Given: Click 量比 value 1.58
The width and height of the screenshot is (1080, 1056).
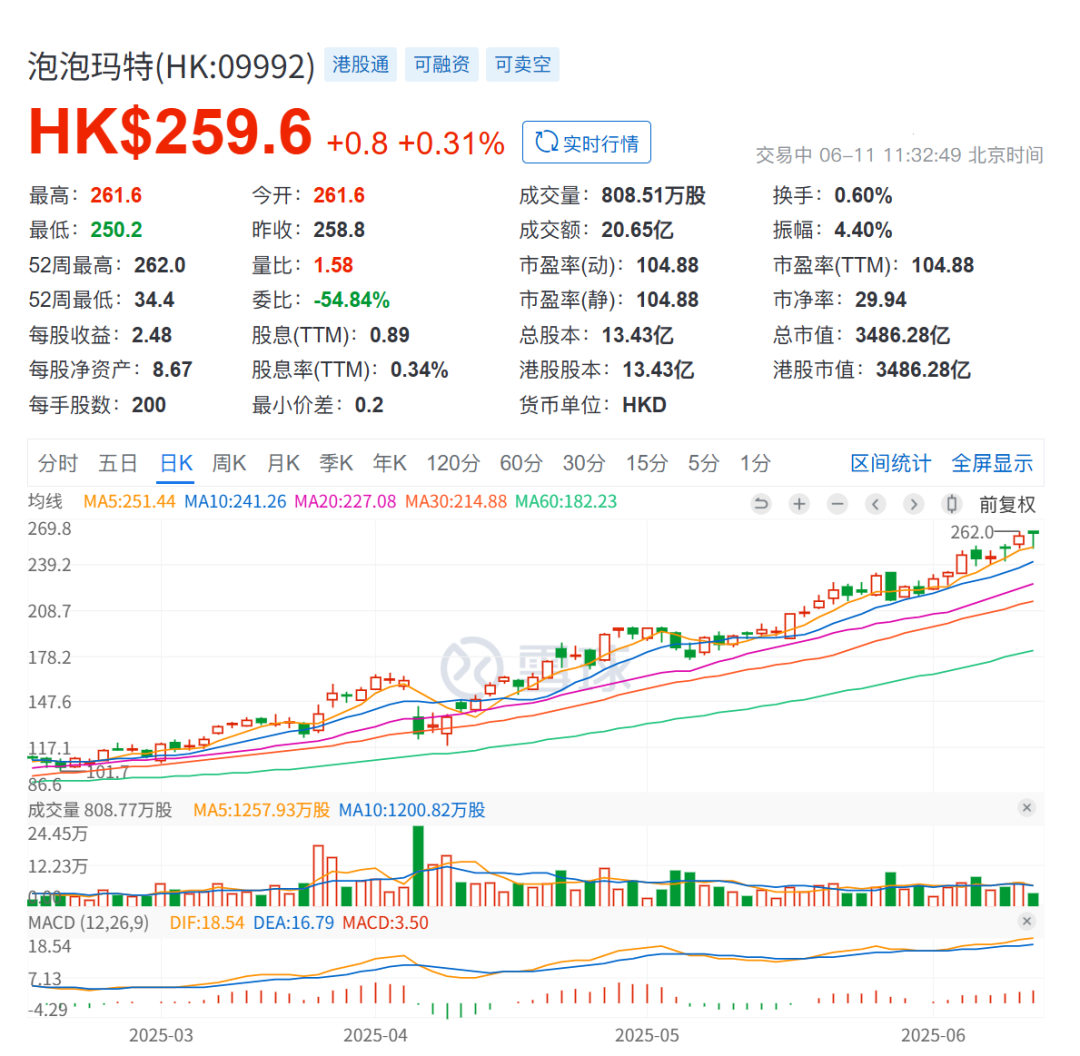Looking at the screenshot, I should tap(333, 265).
